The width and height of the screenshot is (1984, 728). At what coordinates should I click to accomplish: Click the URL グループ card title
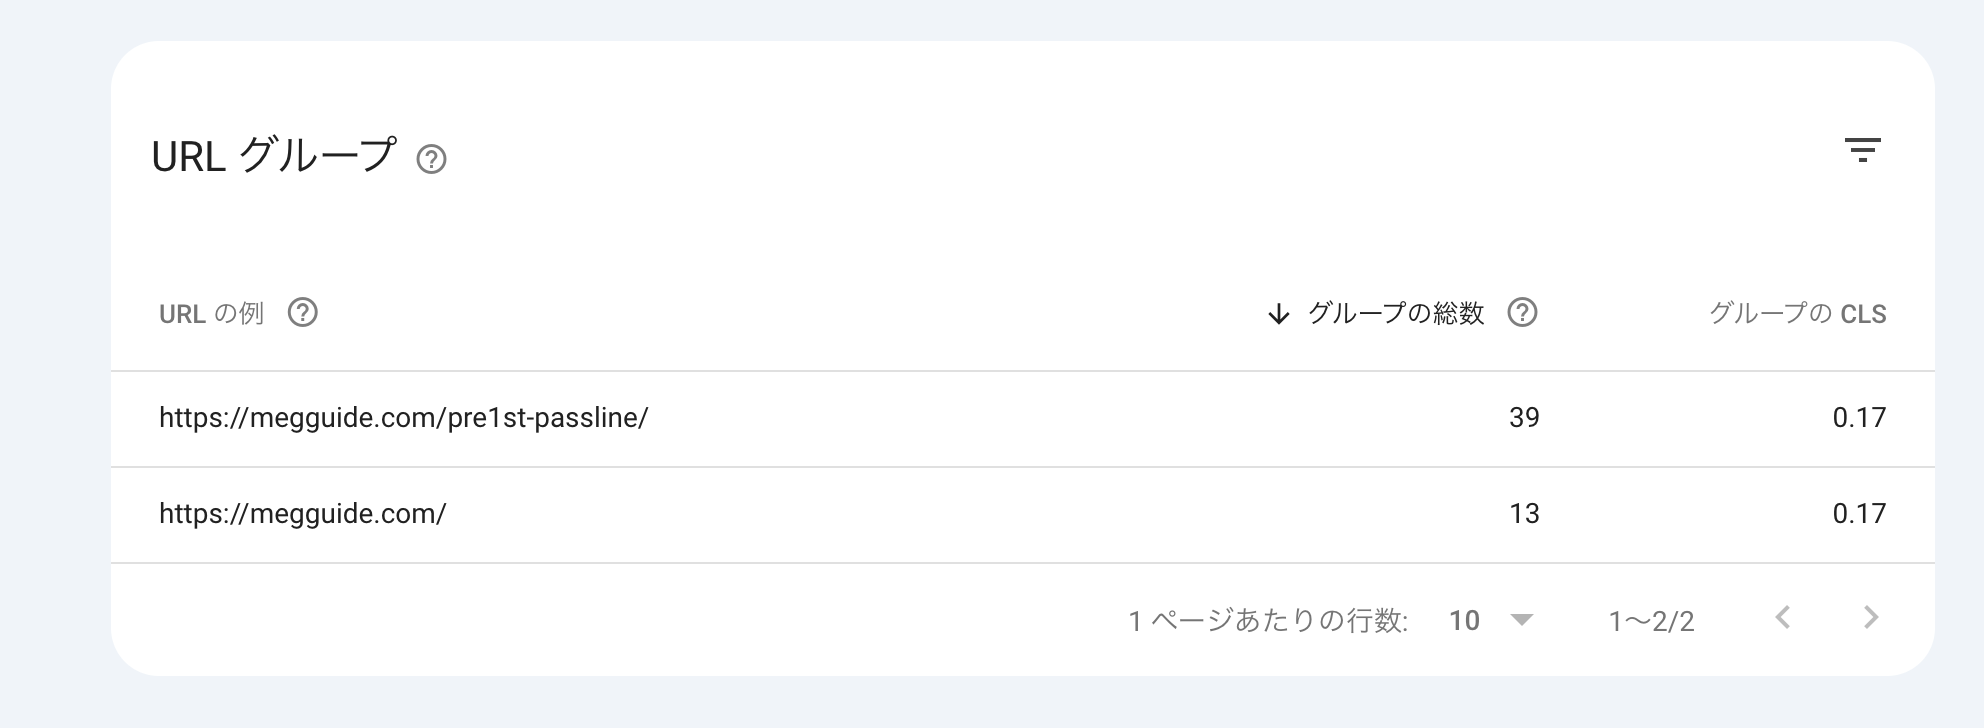pyautogui.click(x=274, y=157)
